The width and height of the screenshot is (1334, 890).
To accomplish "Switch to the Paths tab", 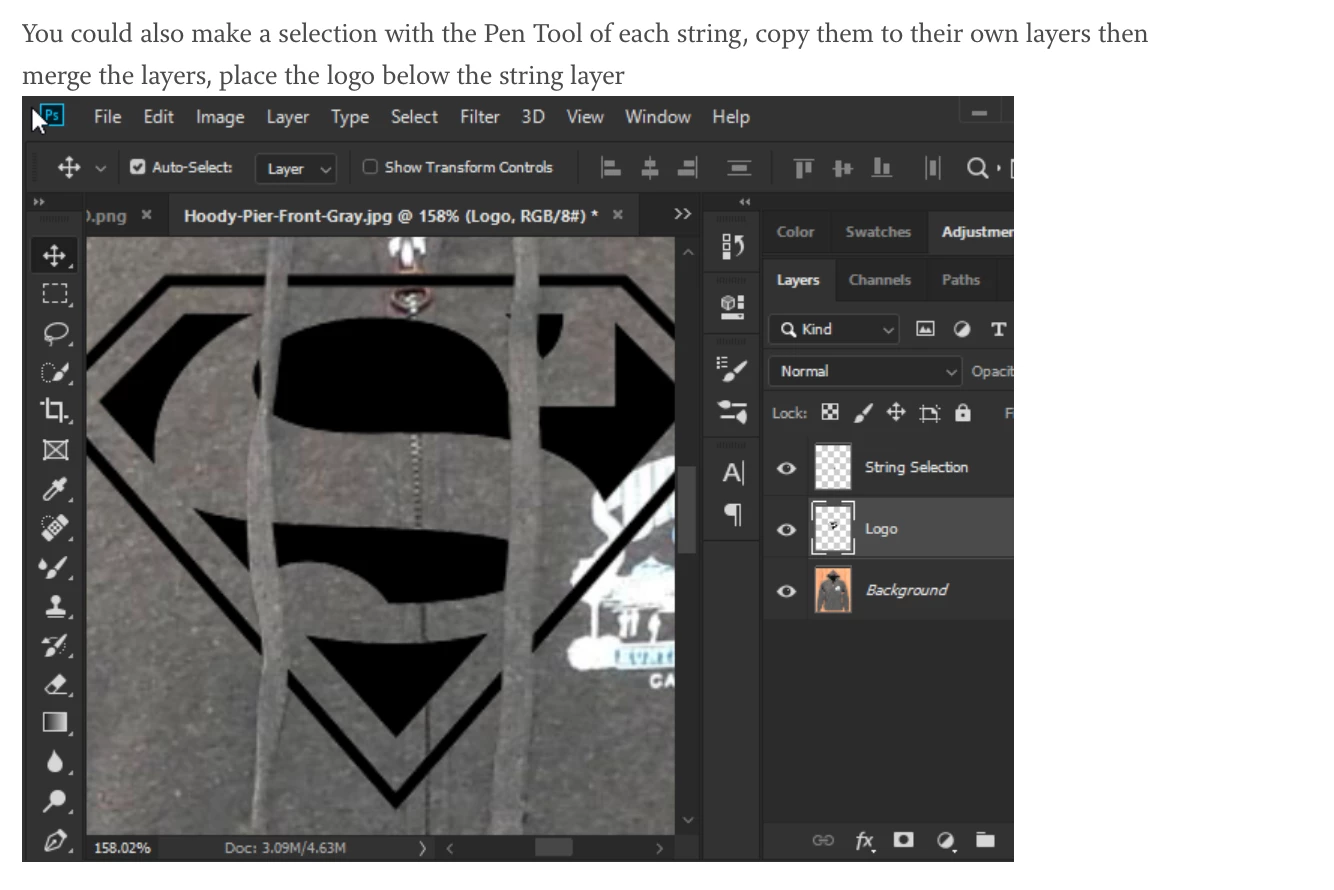I will 960,280.
